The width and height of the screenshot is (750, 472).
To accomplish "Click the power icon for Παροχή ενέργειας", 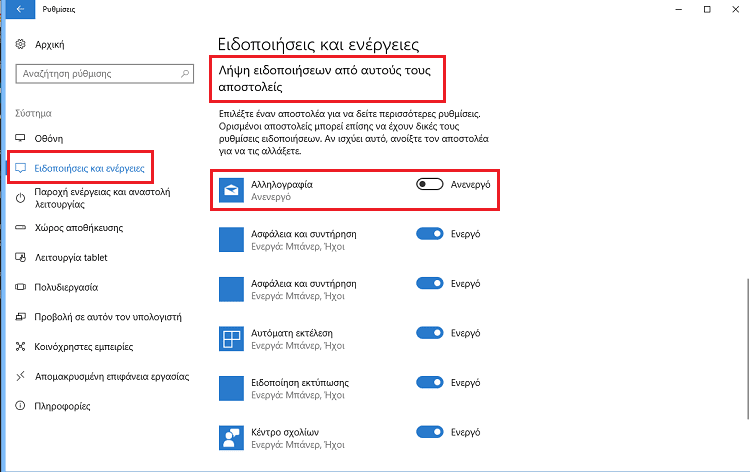I will pos(20,198).
